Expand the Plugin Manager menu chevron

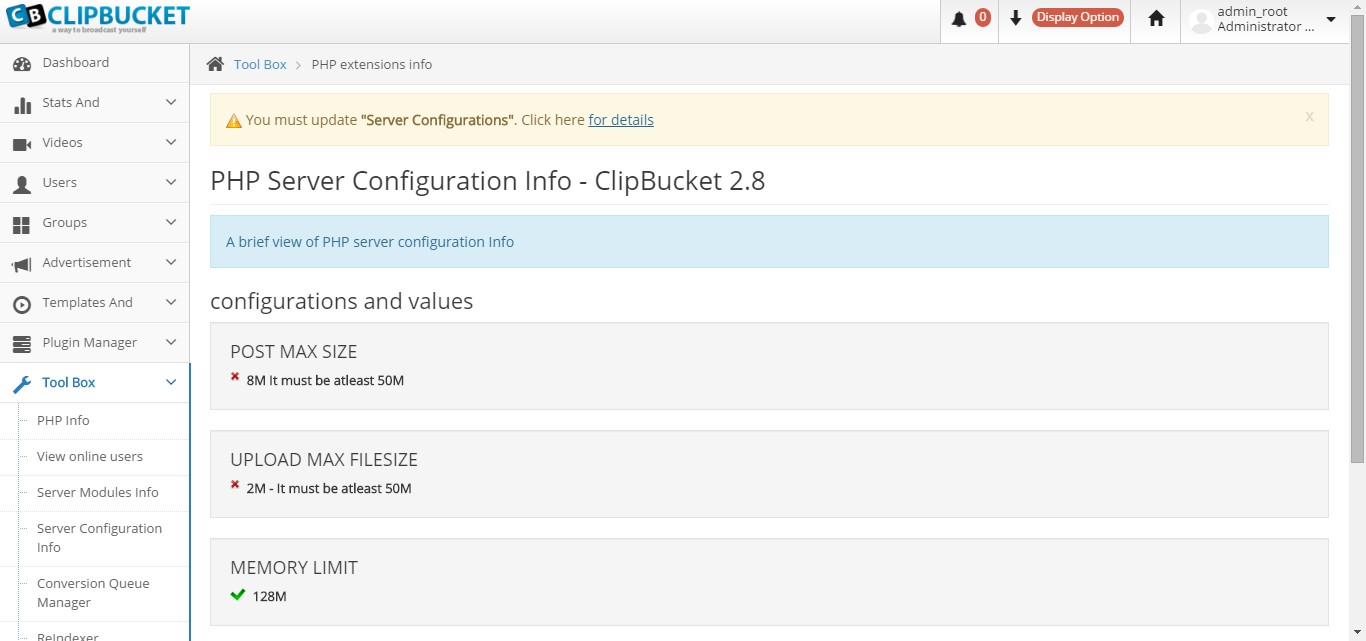tap(171, 342)
